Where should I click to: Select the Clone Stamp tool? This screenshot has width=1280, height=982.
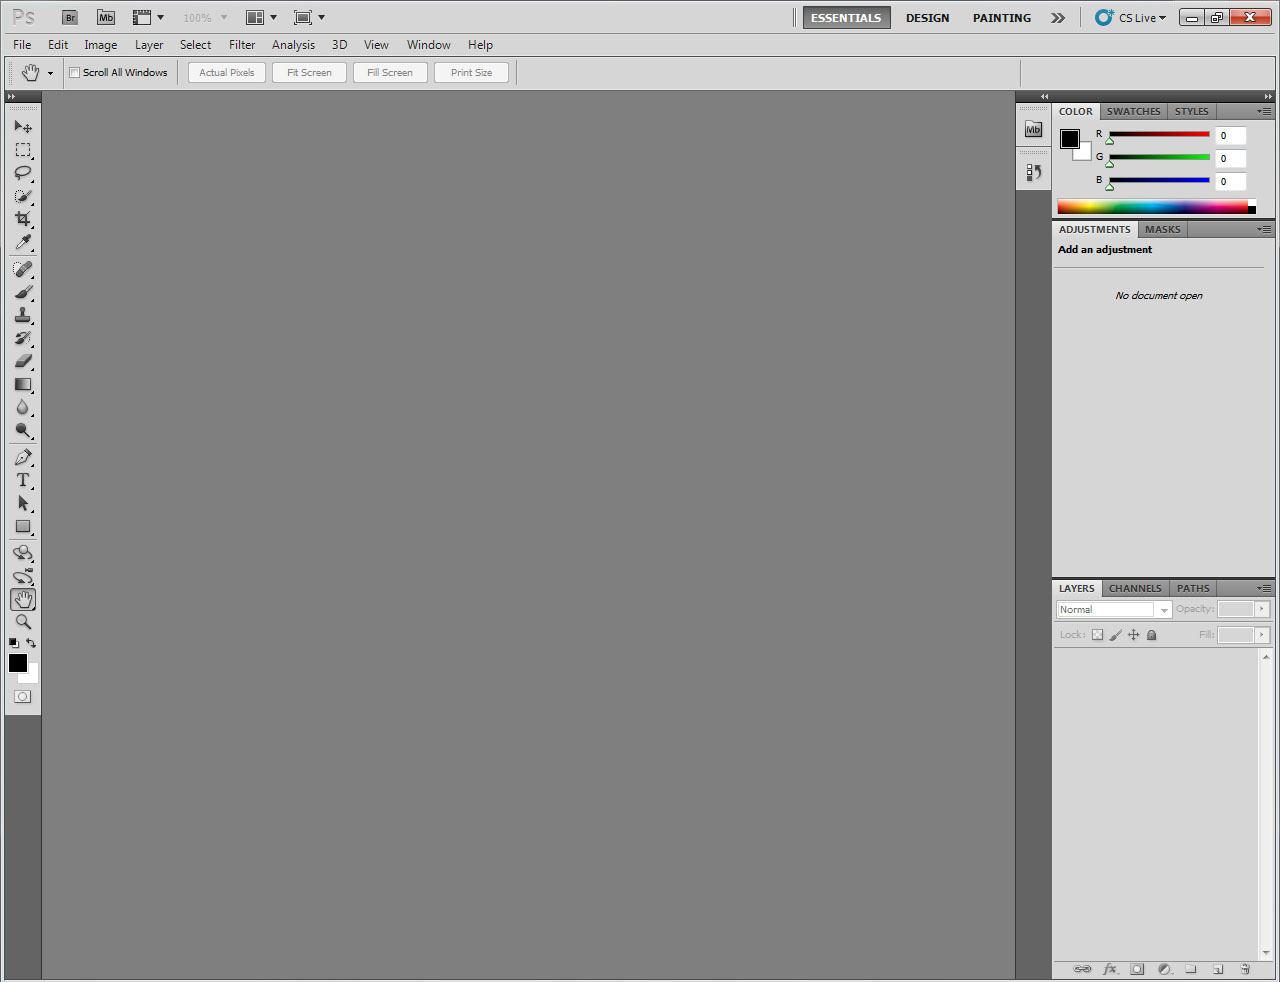point(23,315)
